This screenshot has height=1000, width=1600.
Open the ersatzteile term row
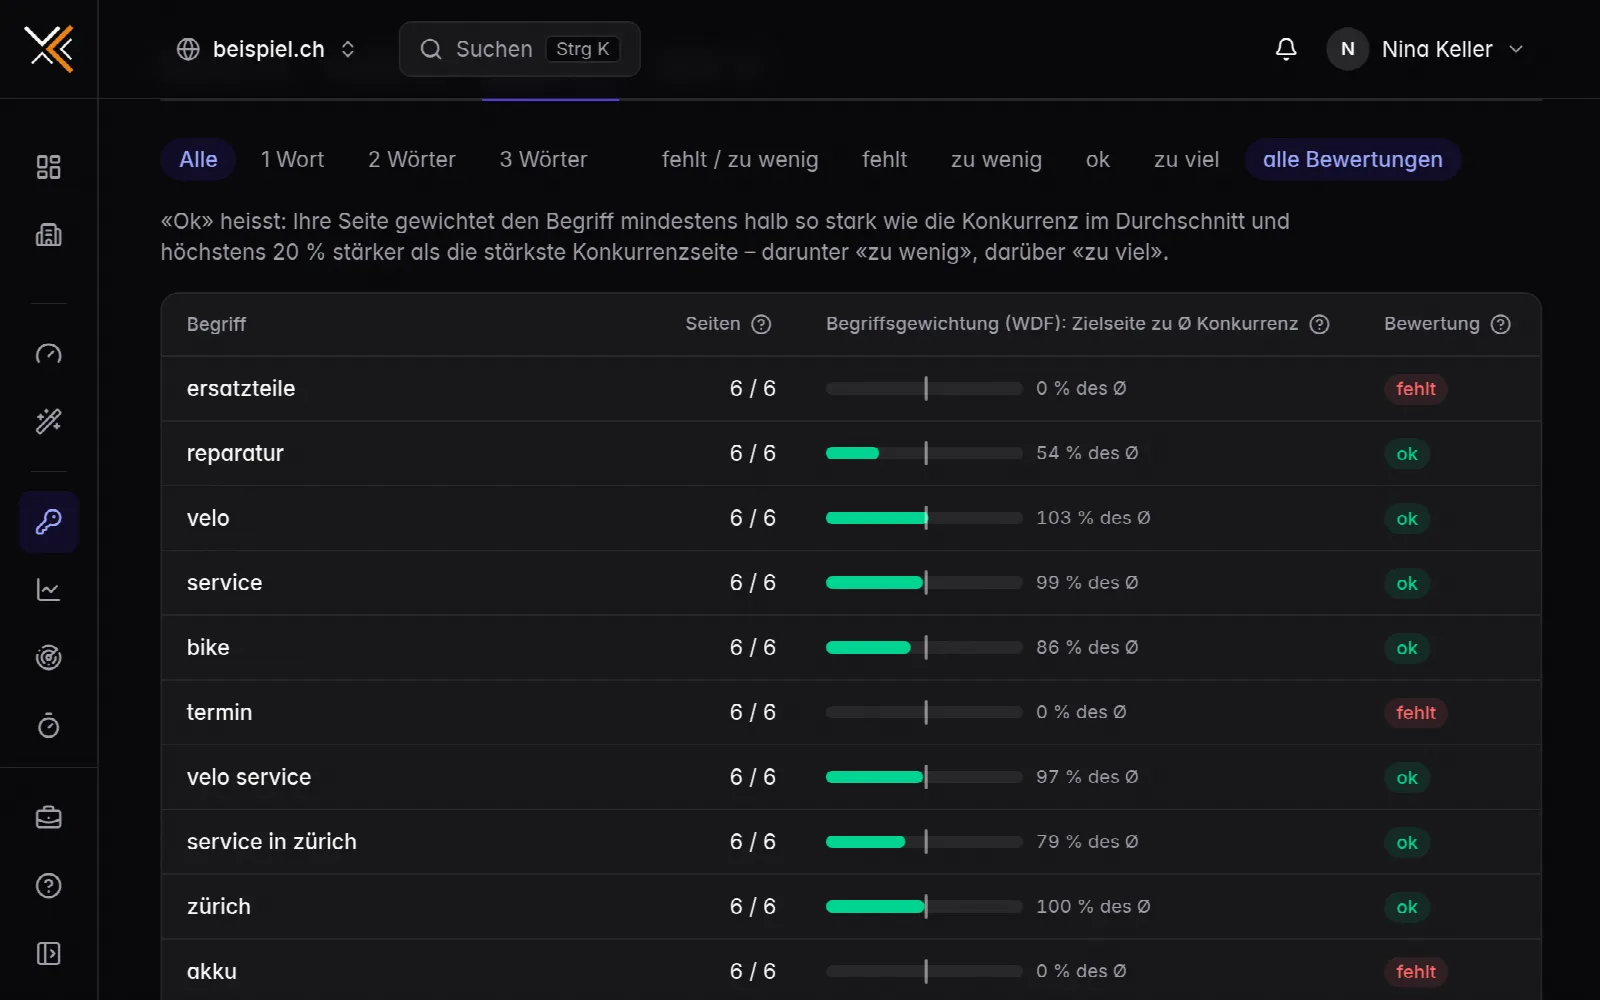[851, 389]
